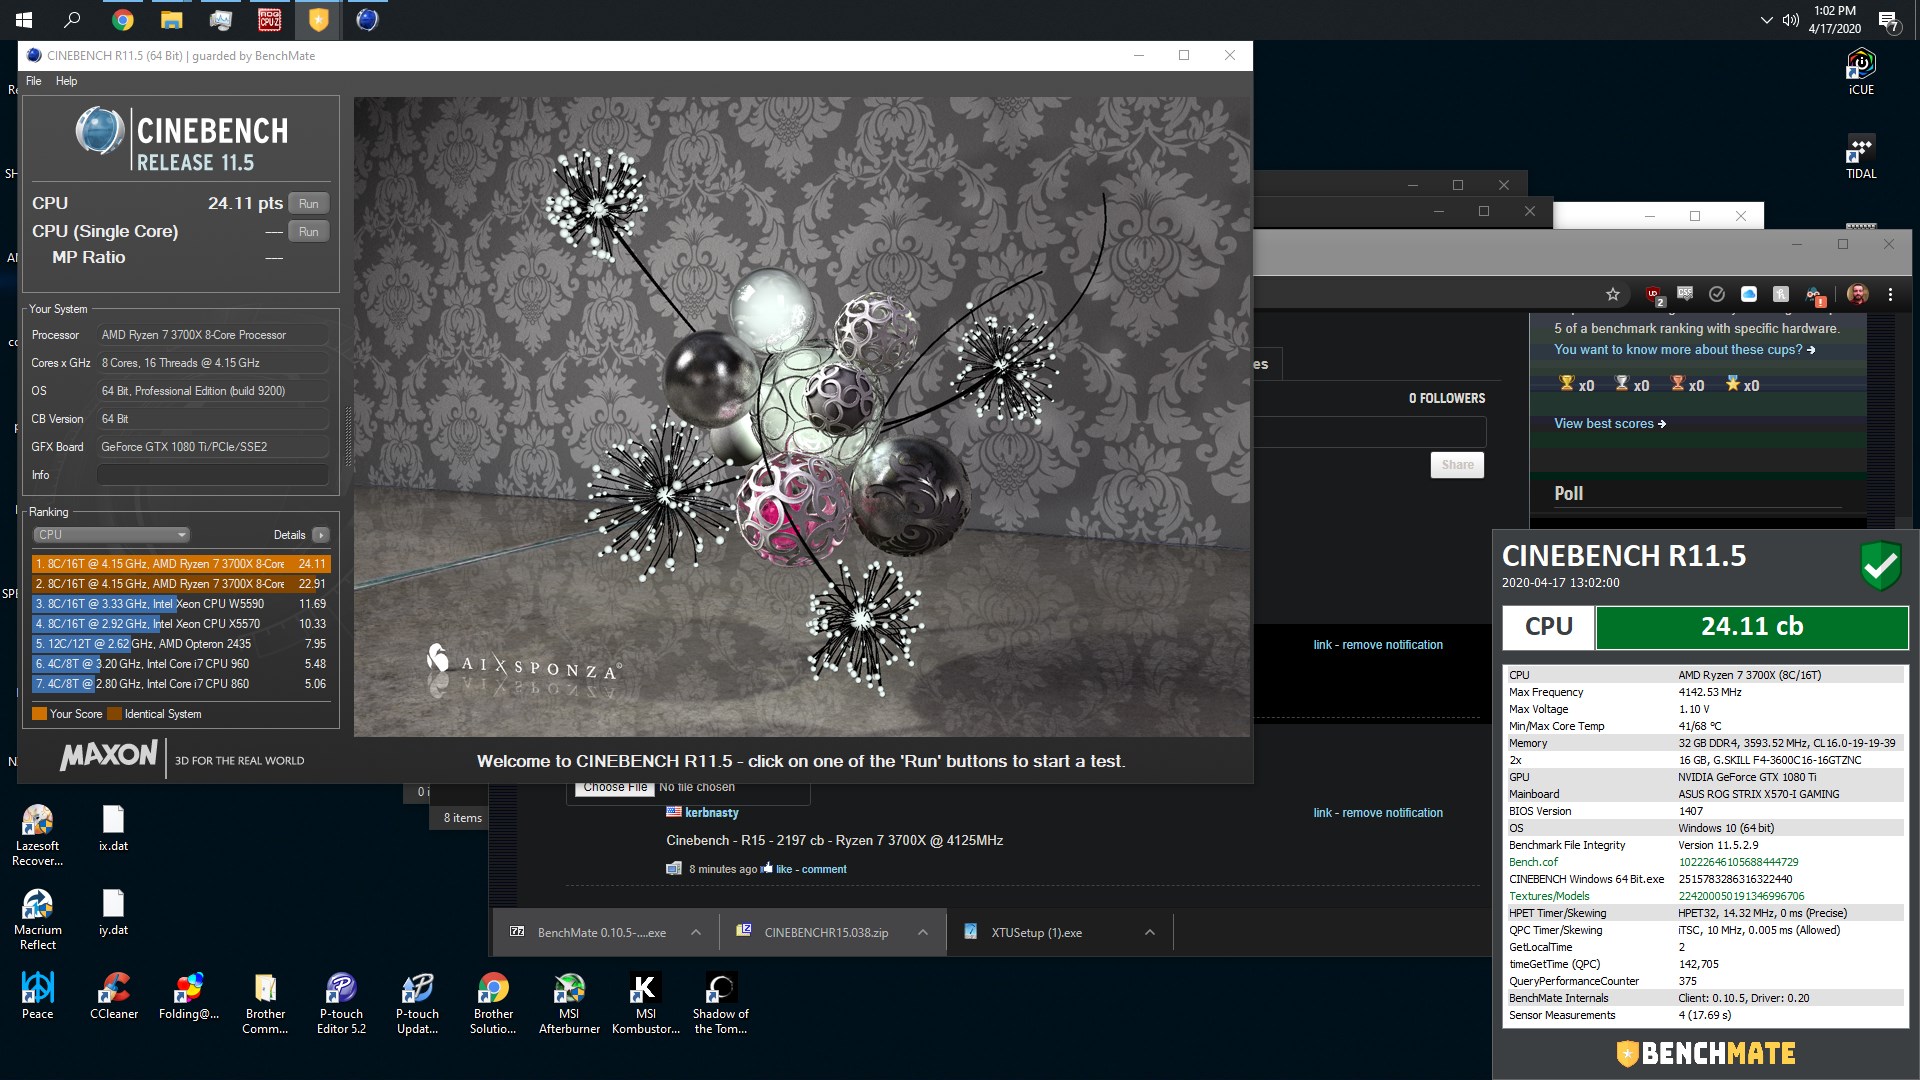Open Chrome three-dot menu

pyautogui.click(x=1890, y=294)
